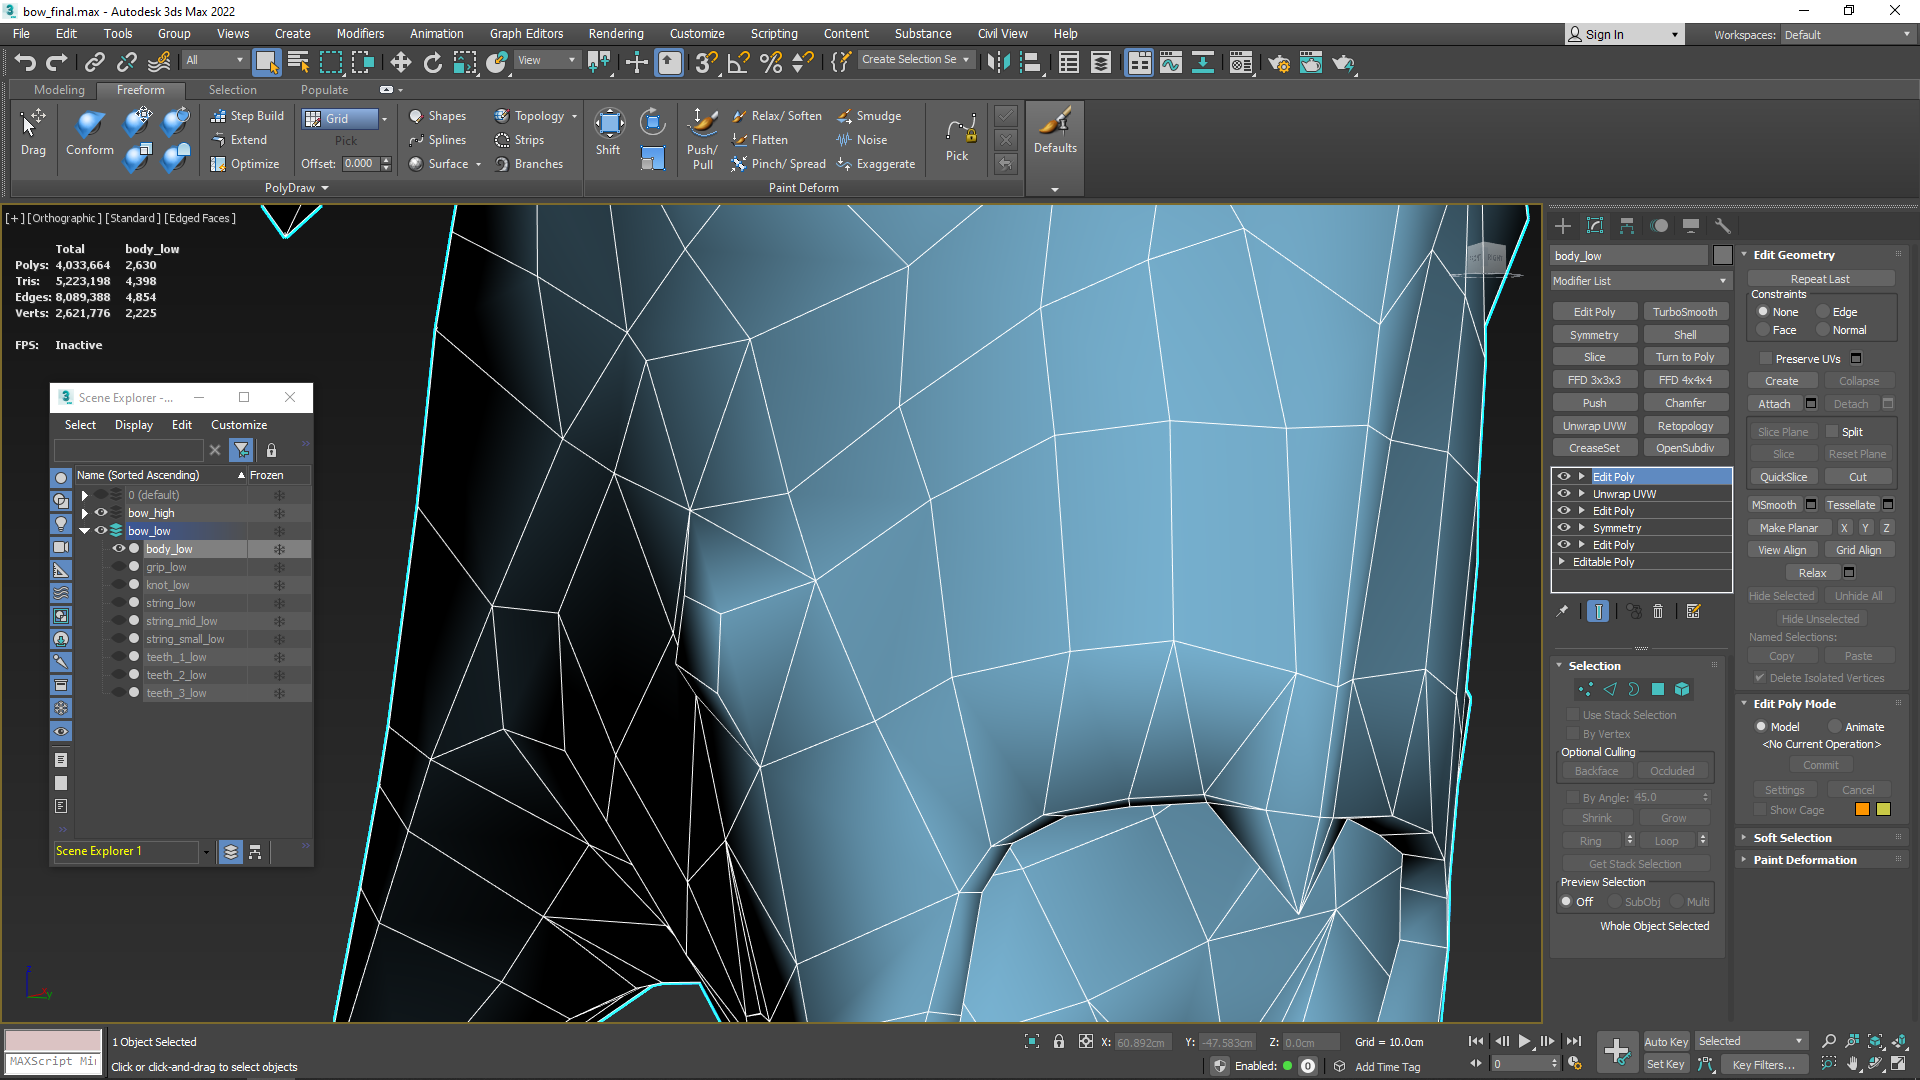Image resolution: width=1920 pixels, height=1080 pixels.
Task: Click the Relax/Soften tool icon
Action: 737,115
